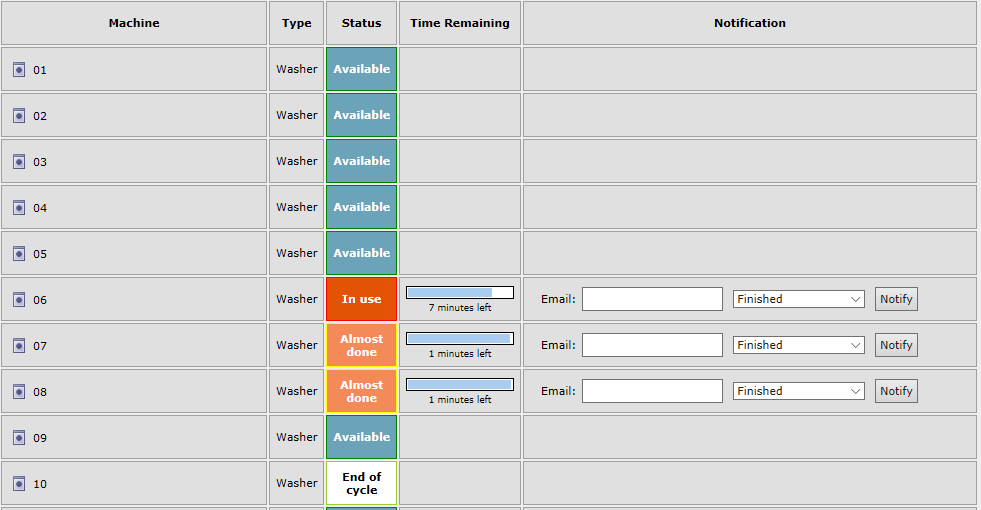Click the washer icon for machine 01
The height and width of the screenshot is (510, 981).
(19, 70)
